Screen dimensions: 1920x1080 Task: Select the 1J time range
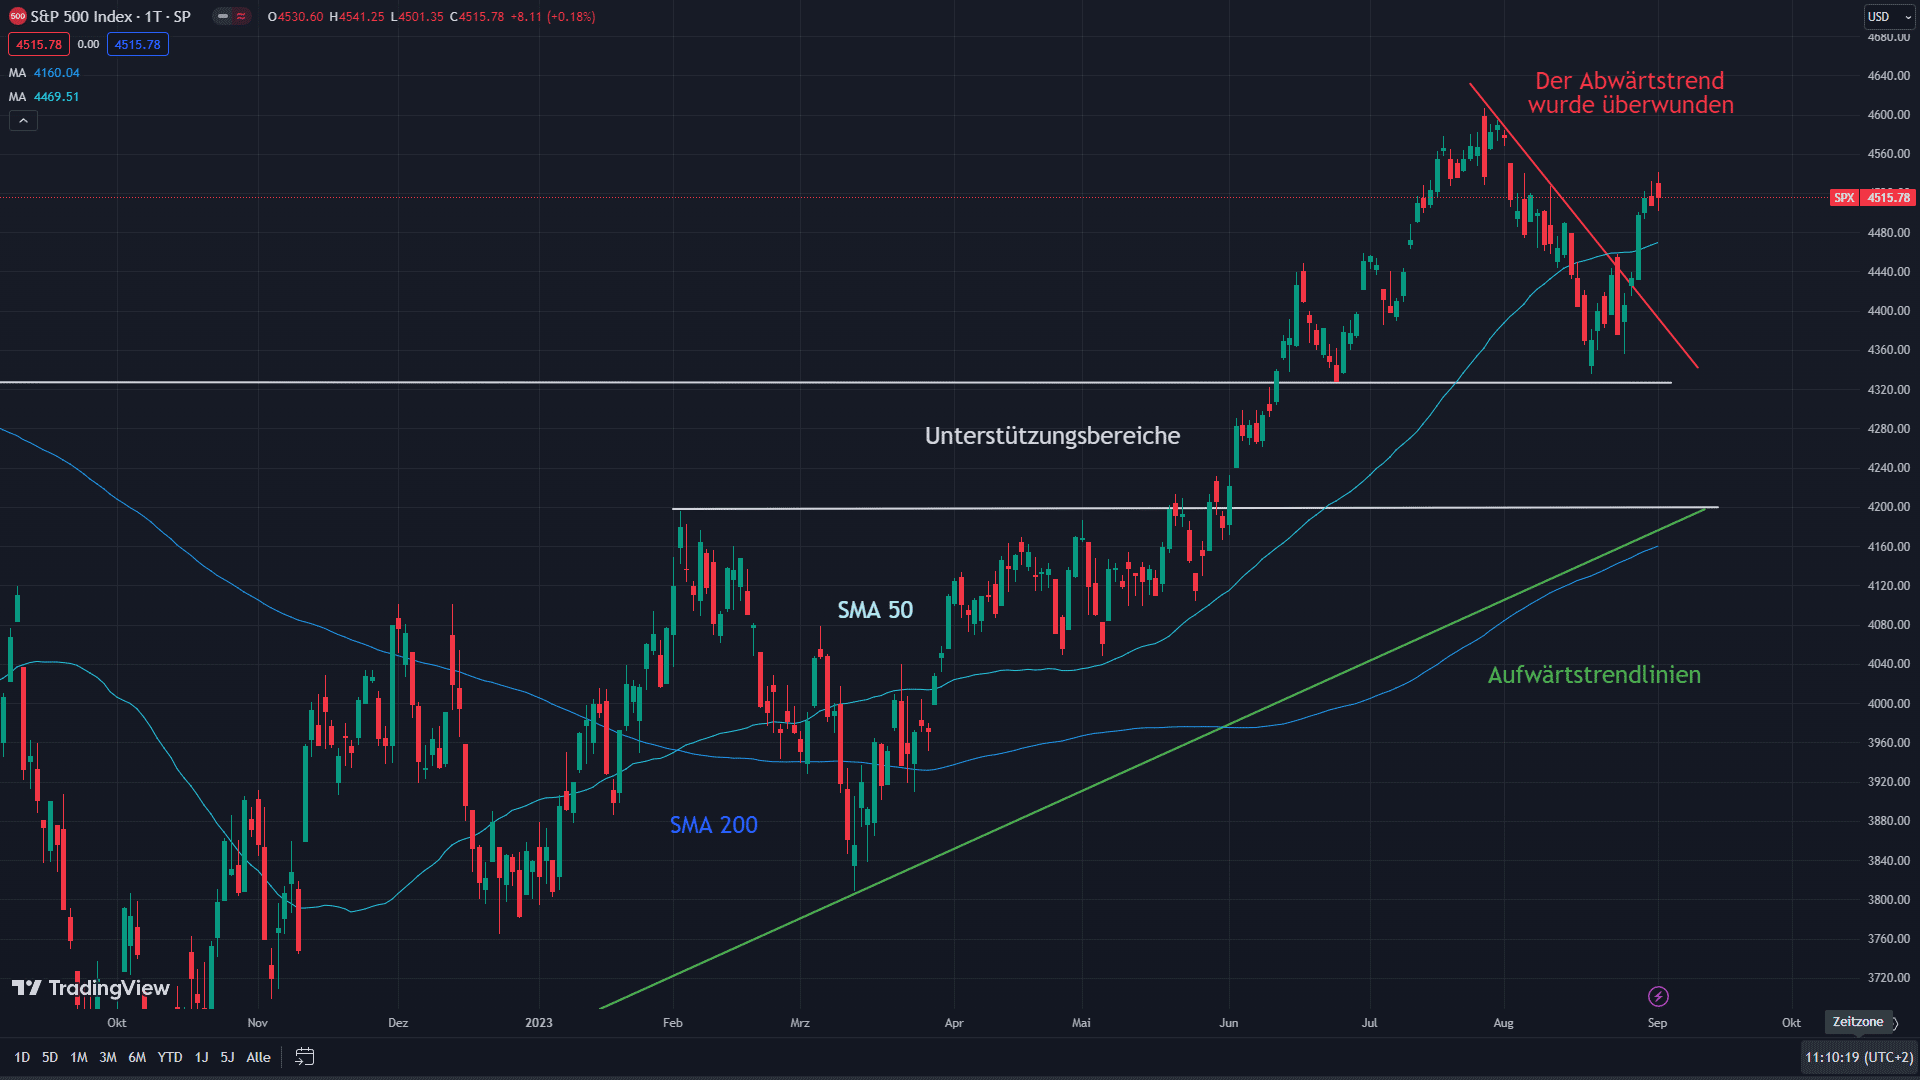pyautogui.click(x=201, y=1057)
